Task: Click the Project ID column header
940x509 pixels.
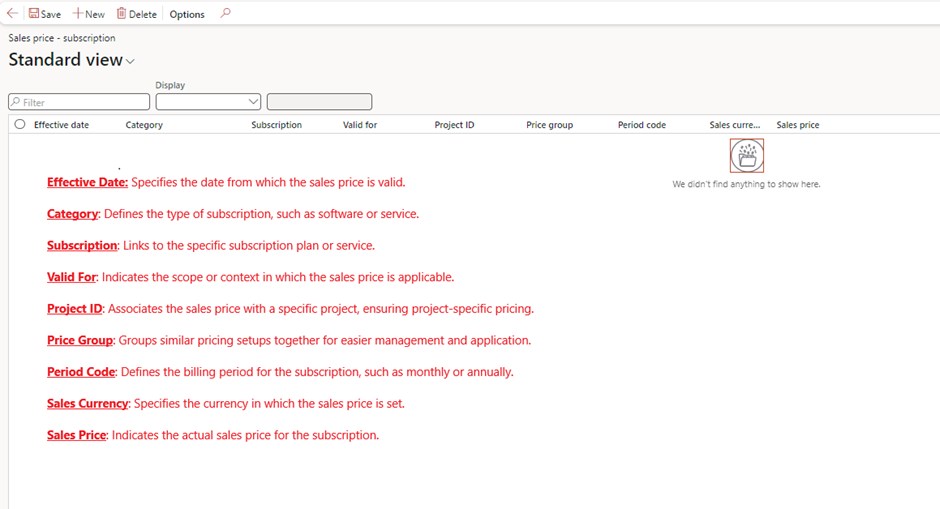Action: [454, 125]
